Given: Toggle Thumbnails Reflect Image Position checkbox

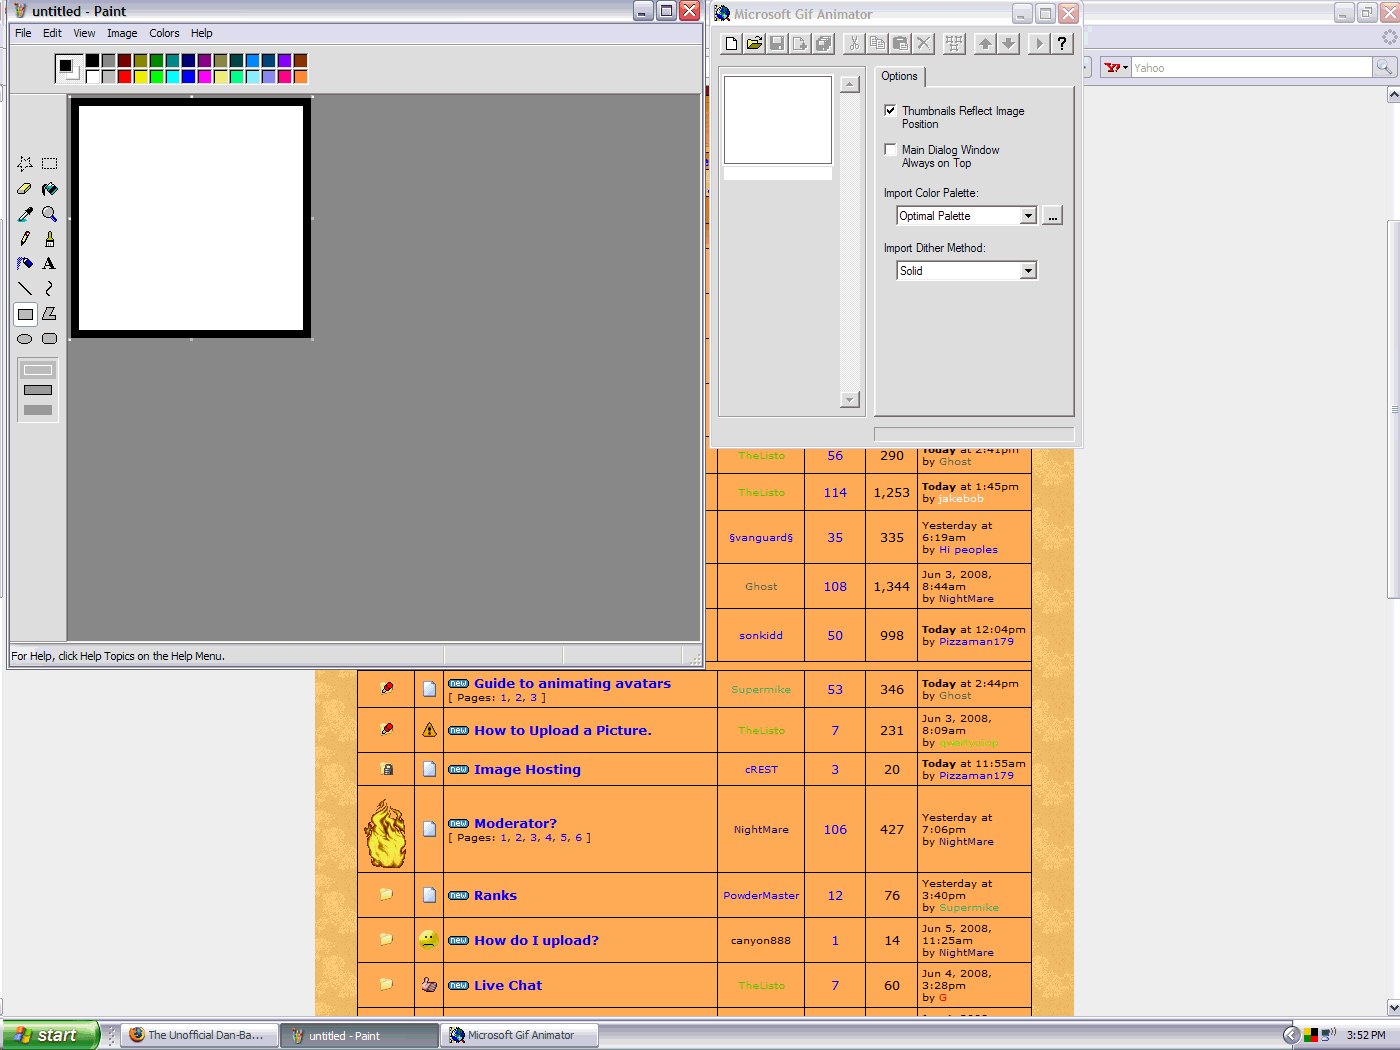Looking at the screenshot, I should coord(890,110).
